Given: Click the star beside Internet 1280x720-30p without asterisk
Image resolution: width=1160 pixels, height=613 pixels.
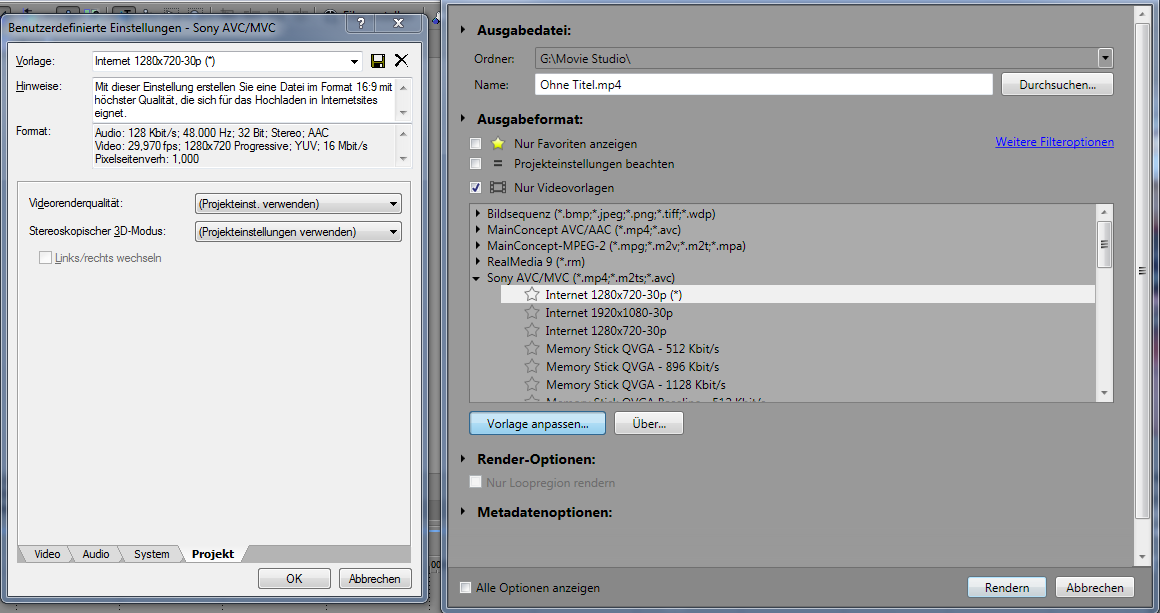Looking at the screenshot, I should 532,330.
